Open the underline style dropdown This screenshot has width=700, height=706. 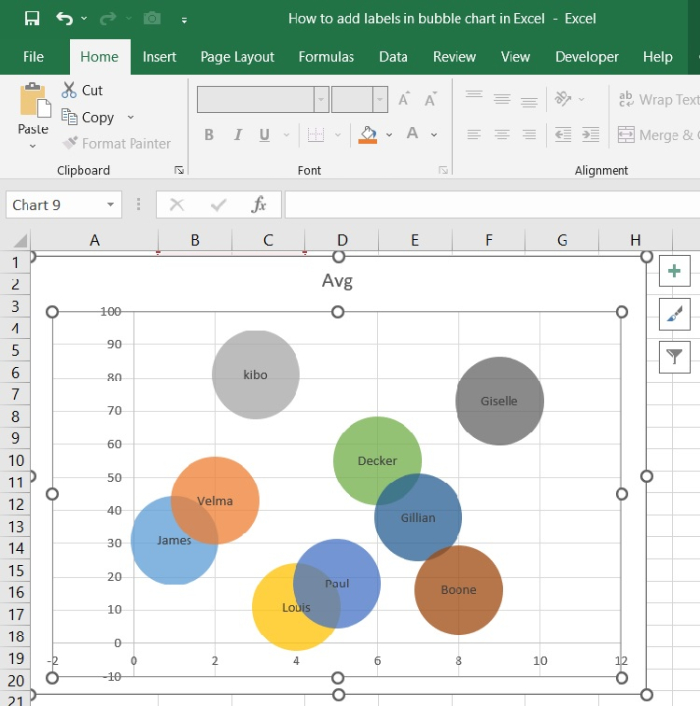tap(286, 135)
